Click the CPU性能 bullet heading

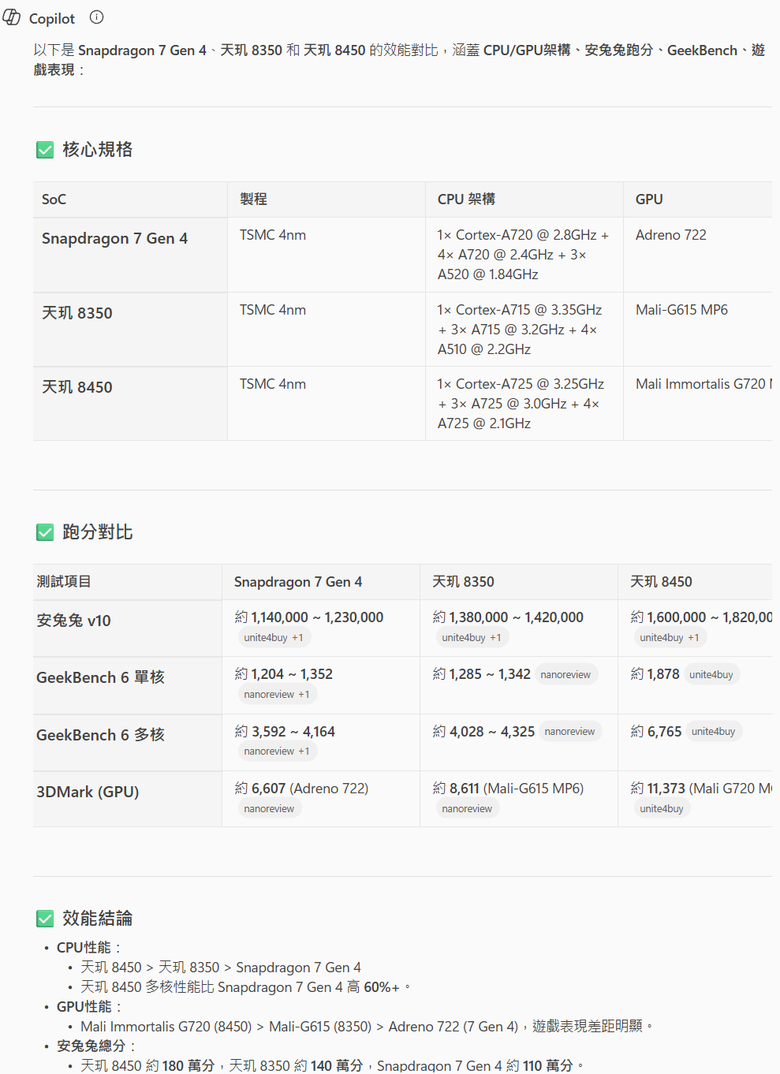tap(88, 947)
